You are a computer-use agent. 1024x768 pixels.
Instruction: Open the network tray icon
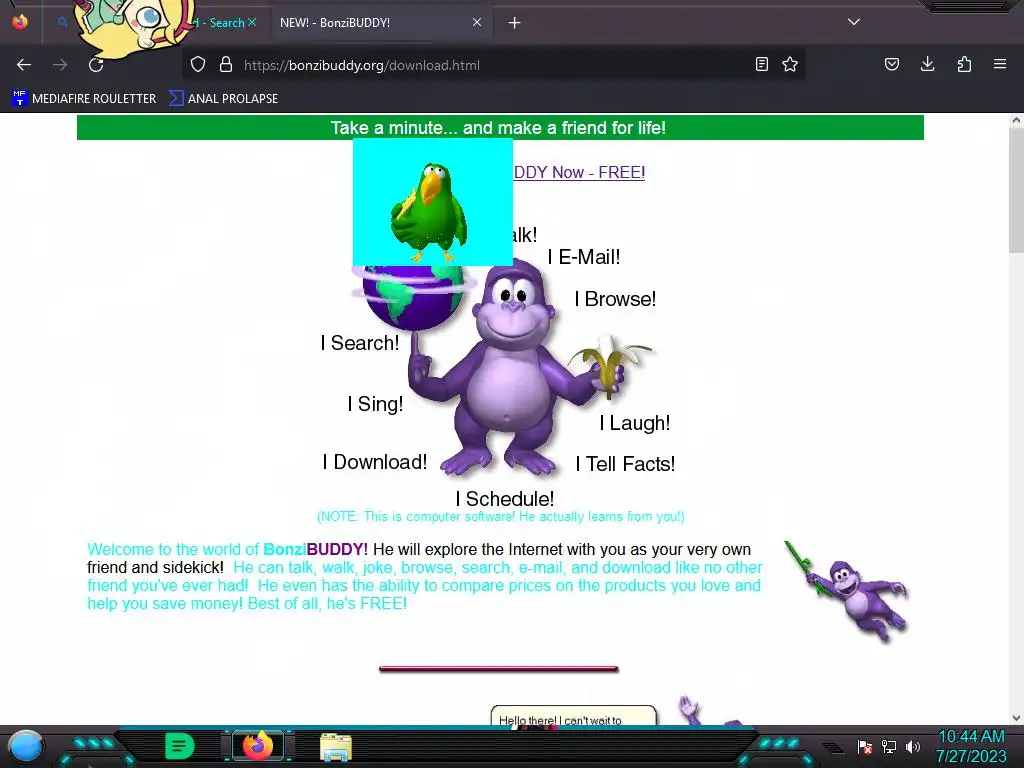tap(889, 746)
